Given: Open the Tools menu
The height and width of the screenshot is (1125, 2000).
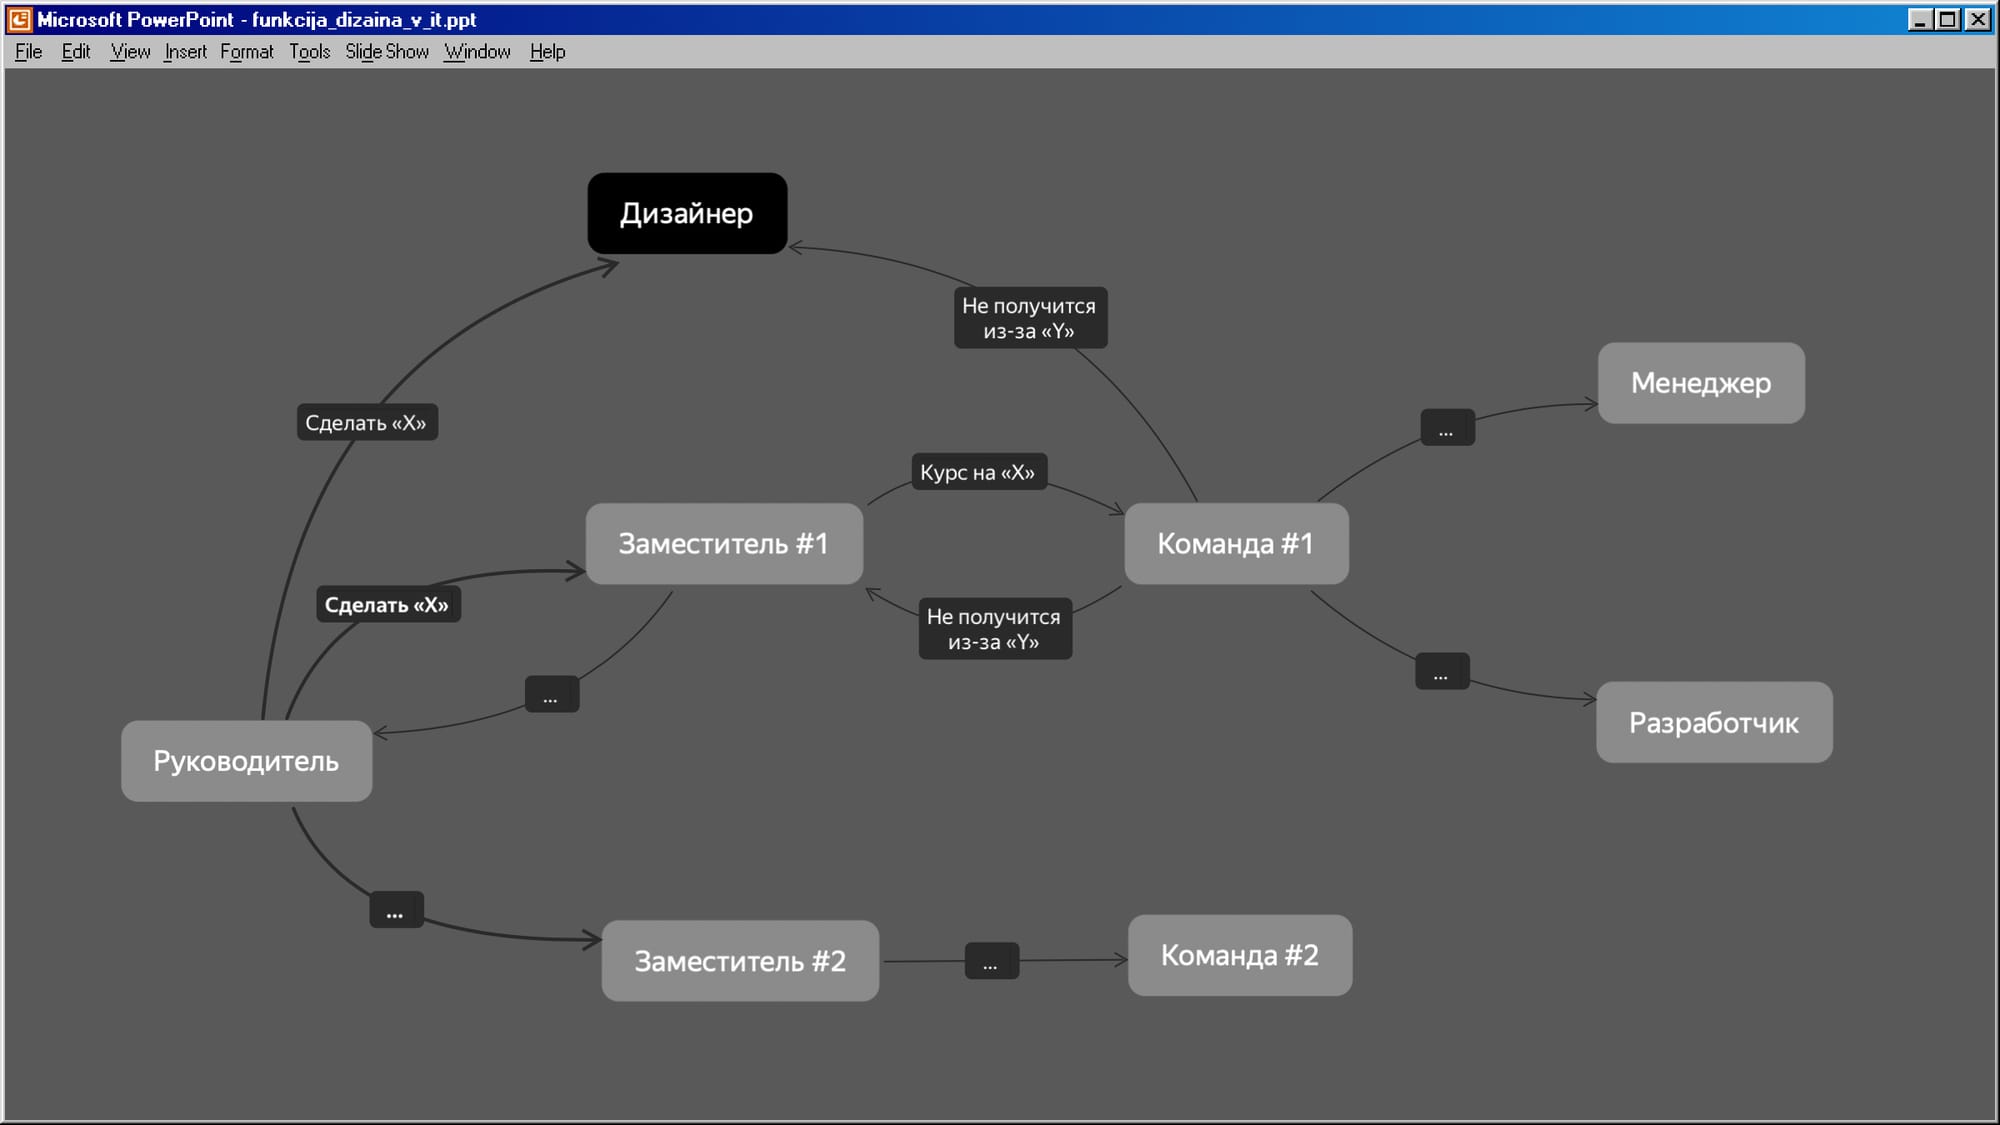Looking at the screenshot, I should click(x=309, y=52).
